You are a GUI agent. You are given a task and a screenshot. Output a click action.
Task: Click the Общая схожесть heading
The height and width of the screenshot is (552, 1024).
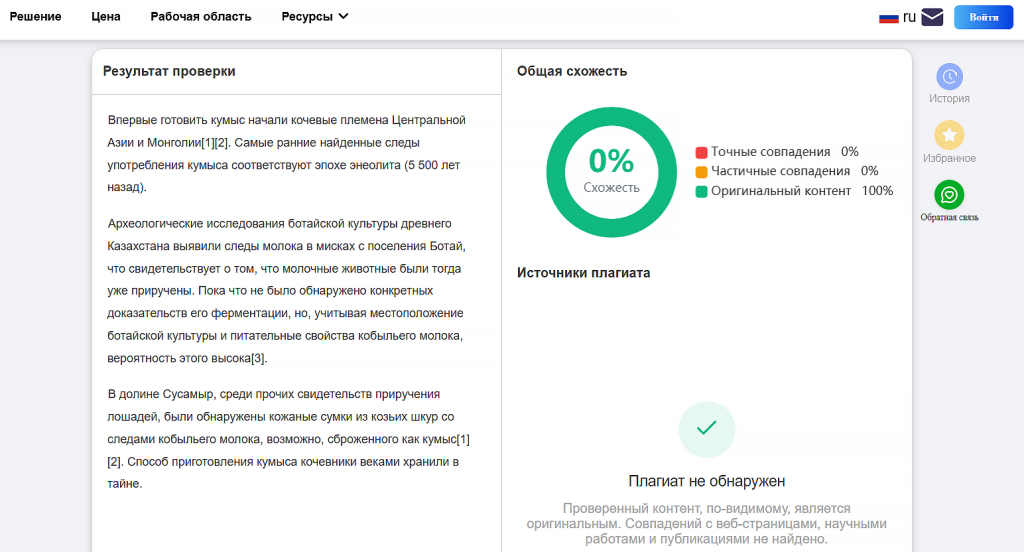click(572, 71)
